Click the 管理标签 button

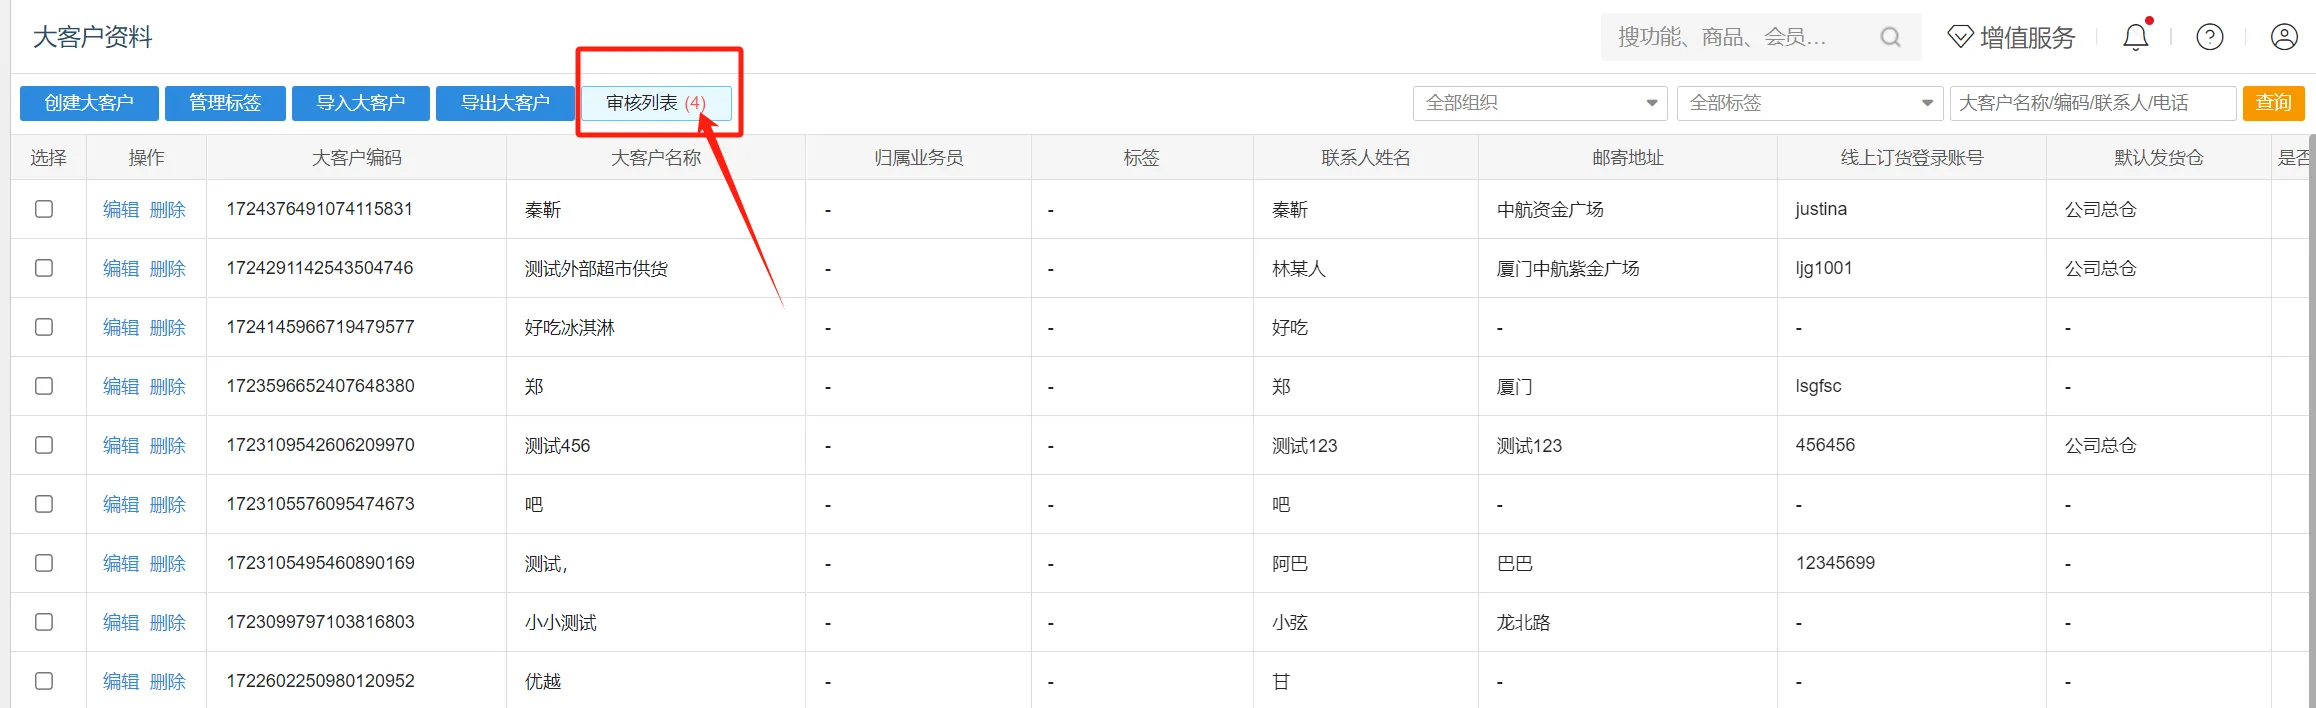225,103
